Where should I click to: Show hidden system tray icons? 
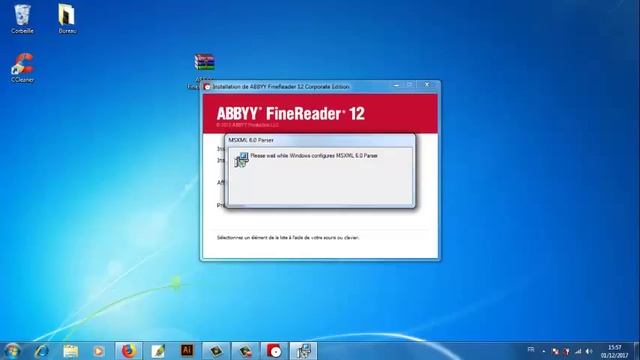(544, 351)
